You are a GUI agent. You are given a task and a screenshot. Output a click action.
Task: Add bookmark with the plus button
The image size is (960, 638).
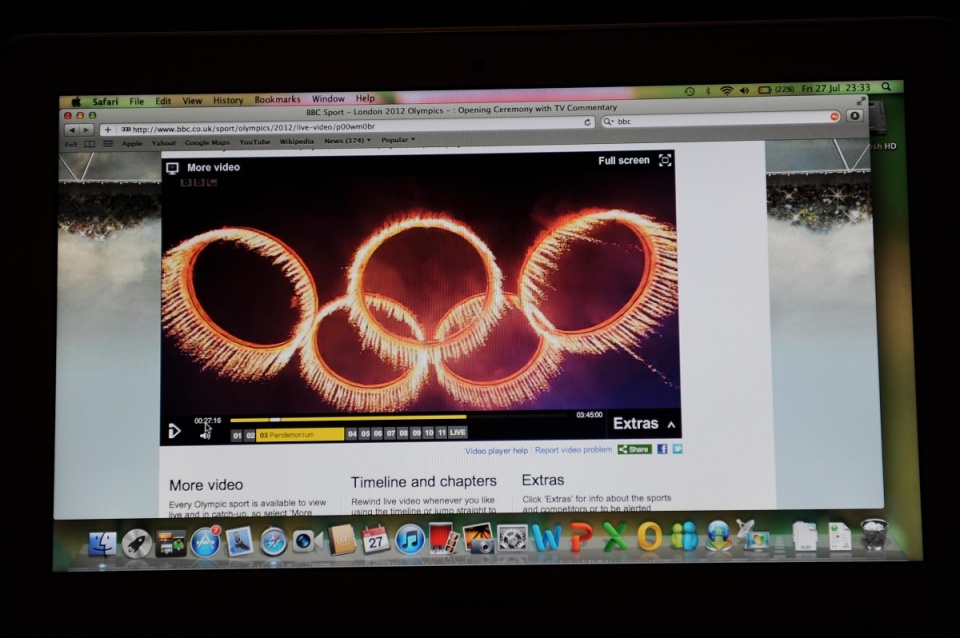(x=108, y=130)
